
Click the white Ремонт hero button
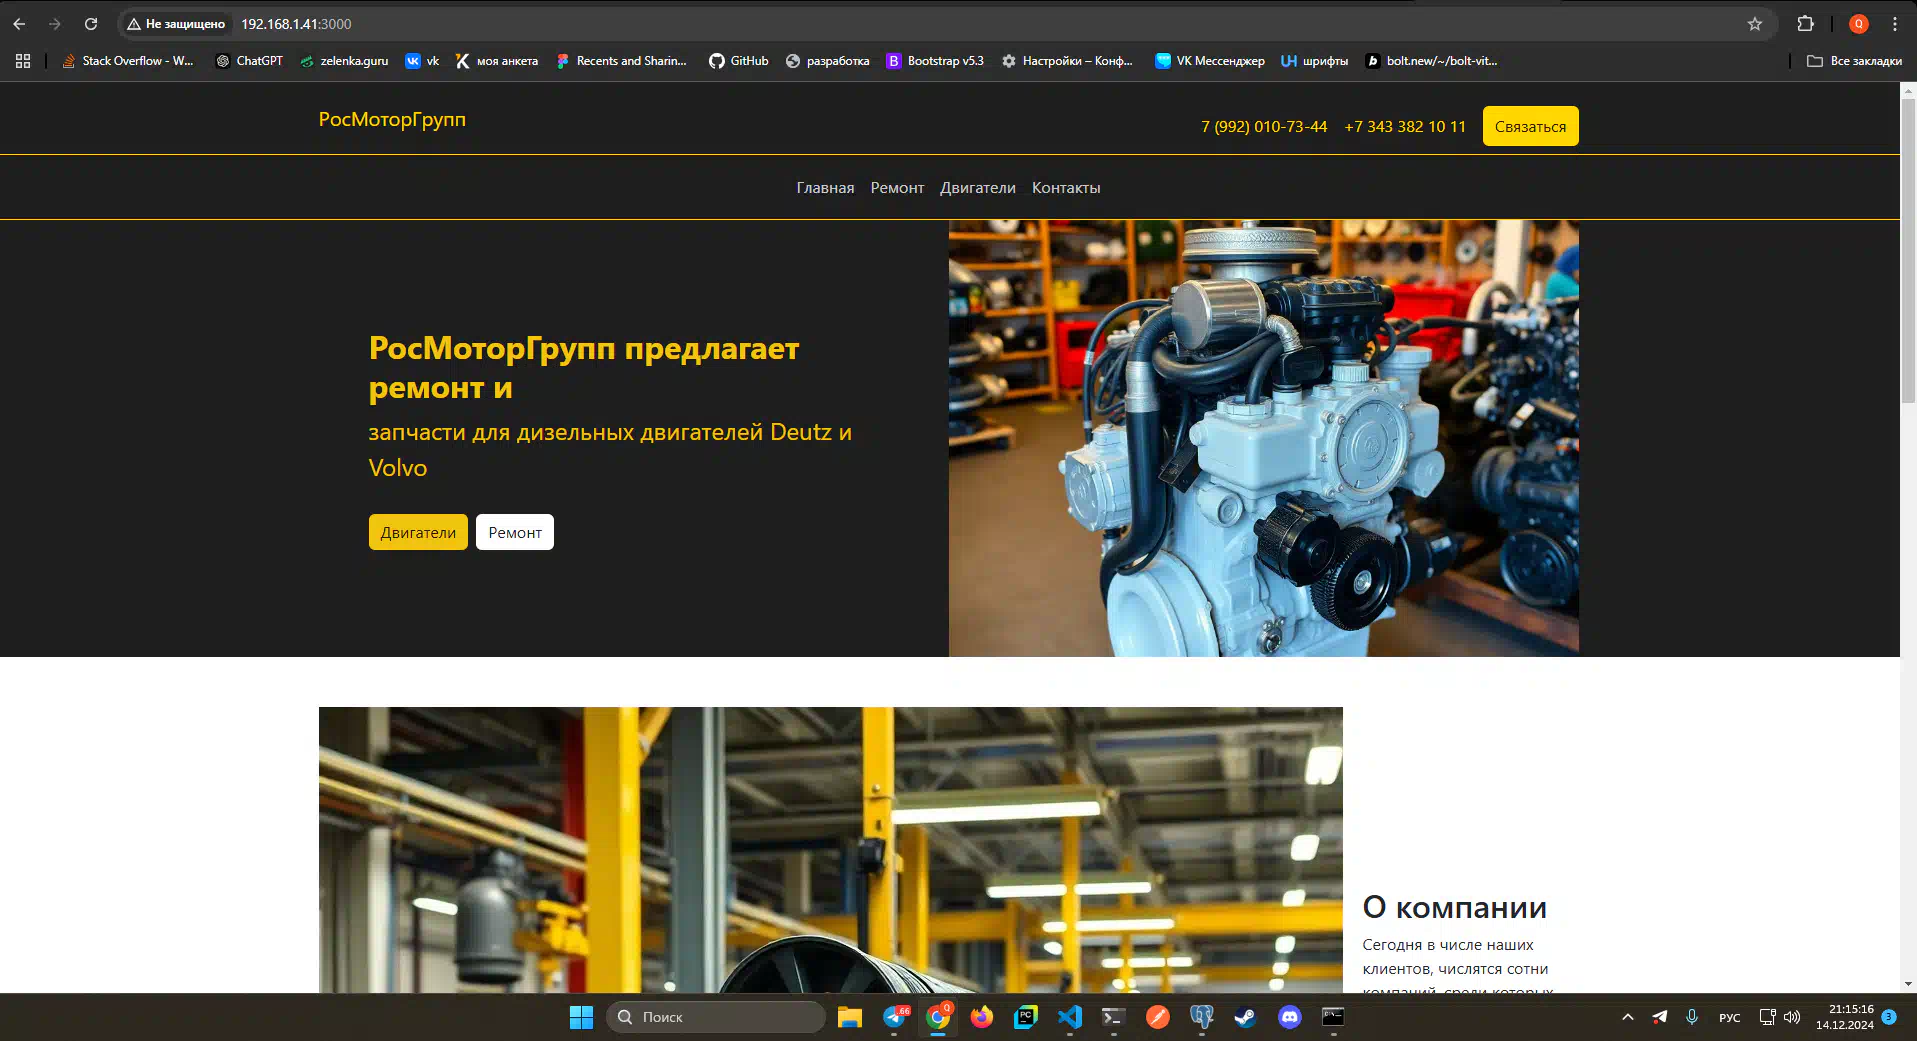click(514, 533)
